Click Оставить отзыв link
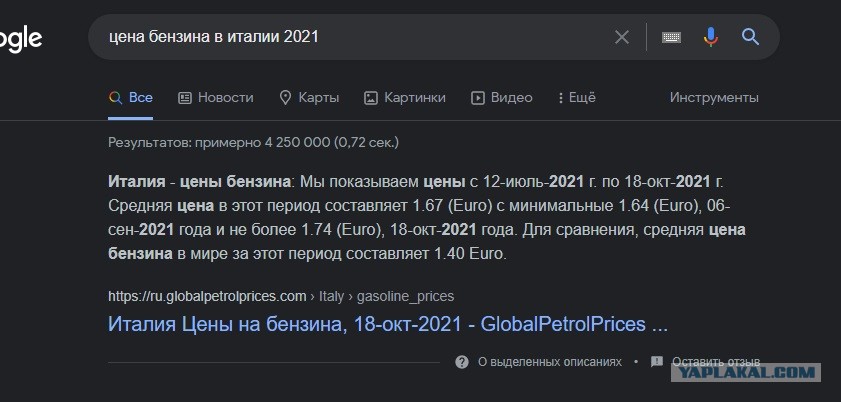 (x=716, y=362)
